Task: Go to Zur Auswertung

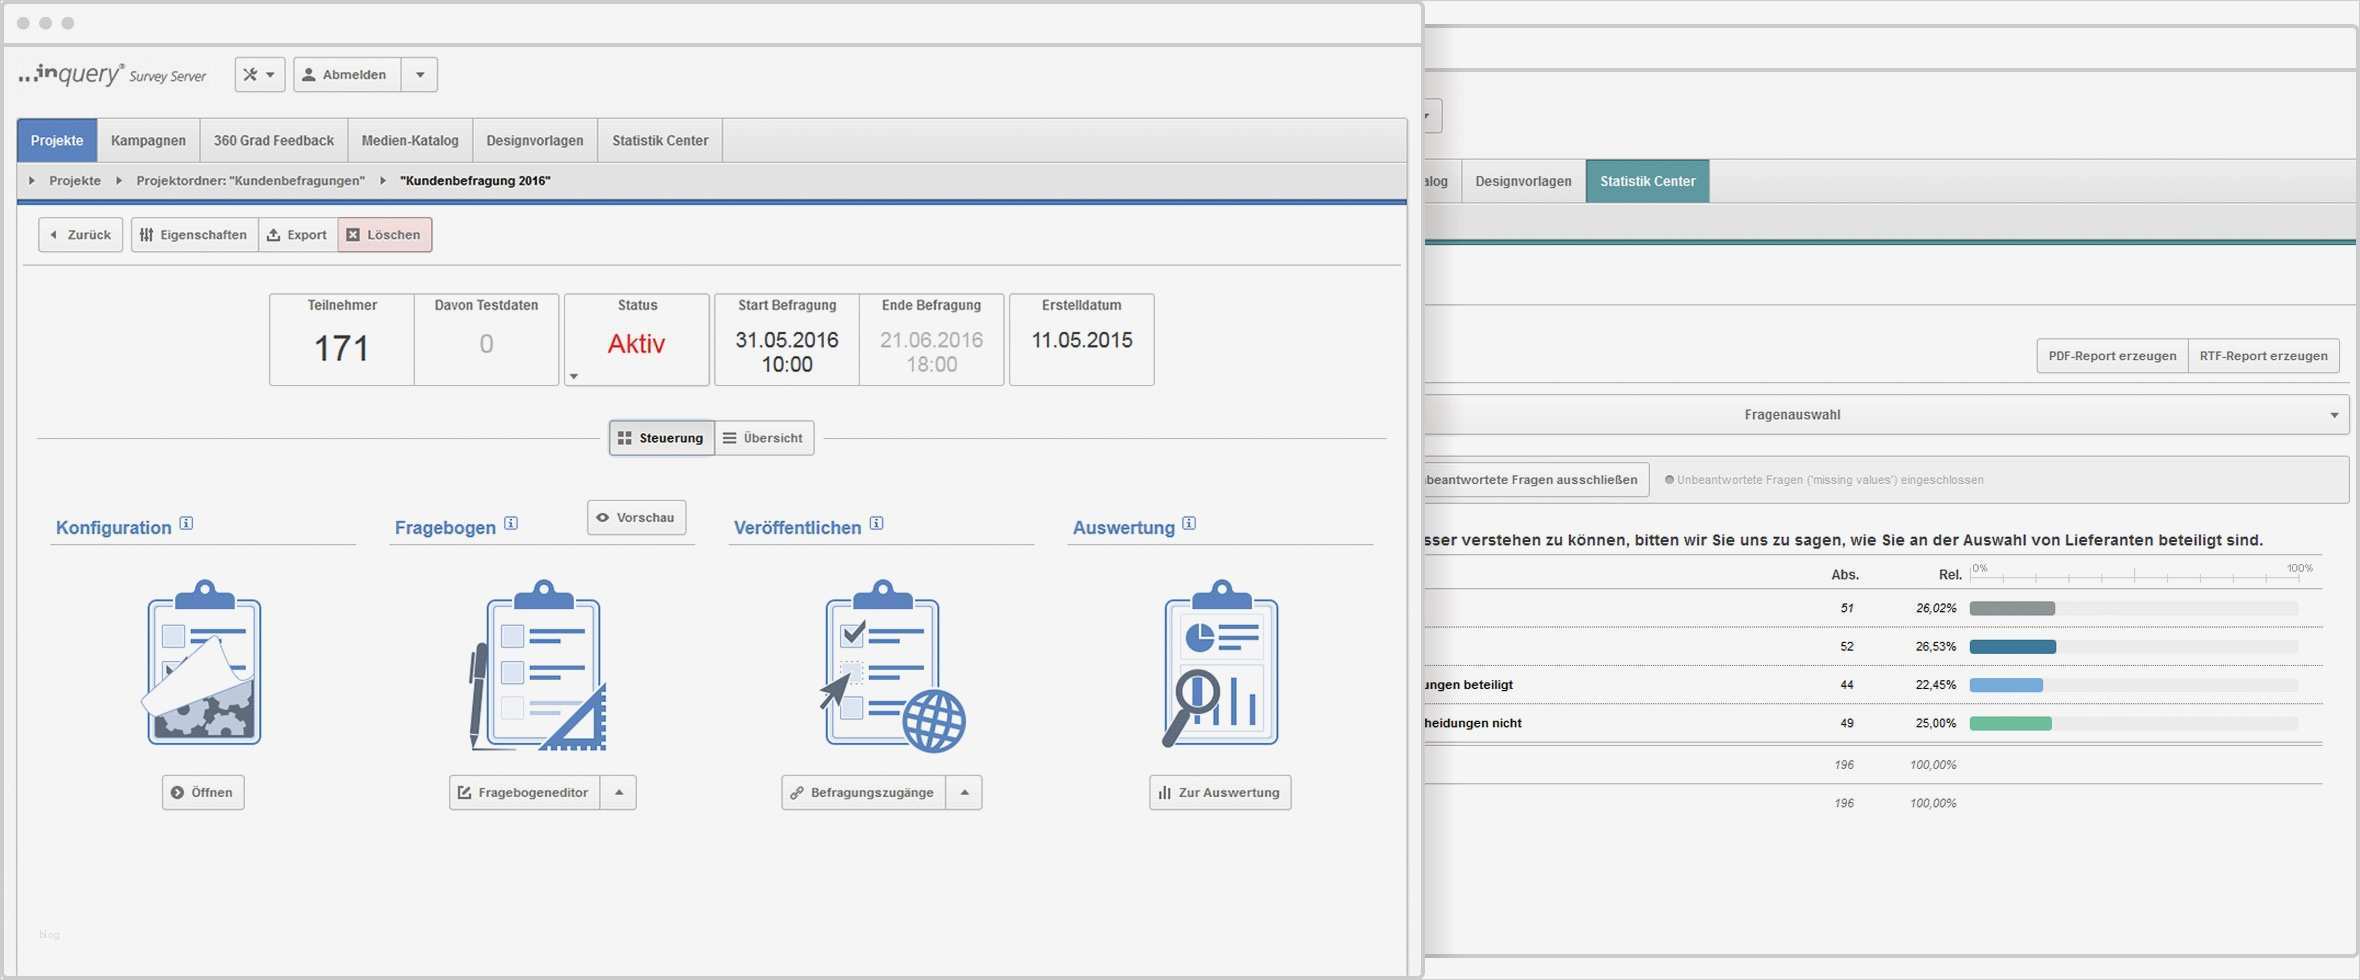Action: click(1220, 793)
